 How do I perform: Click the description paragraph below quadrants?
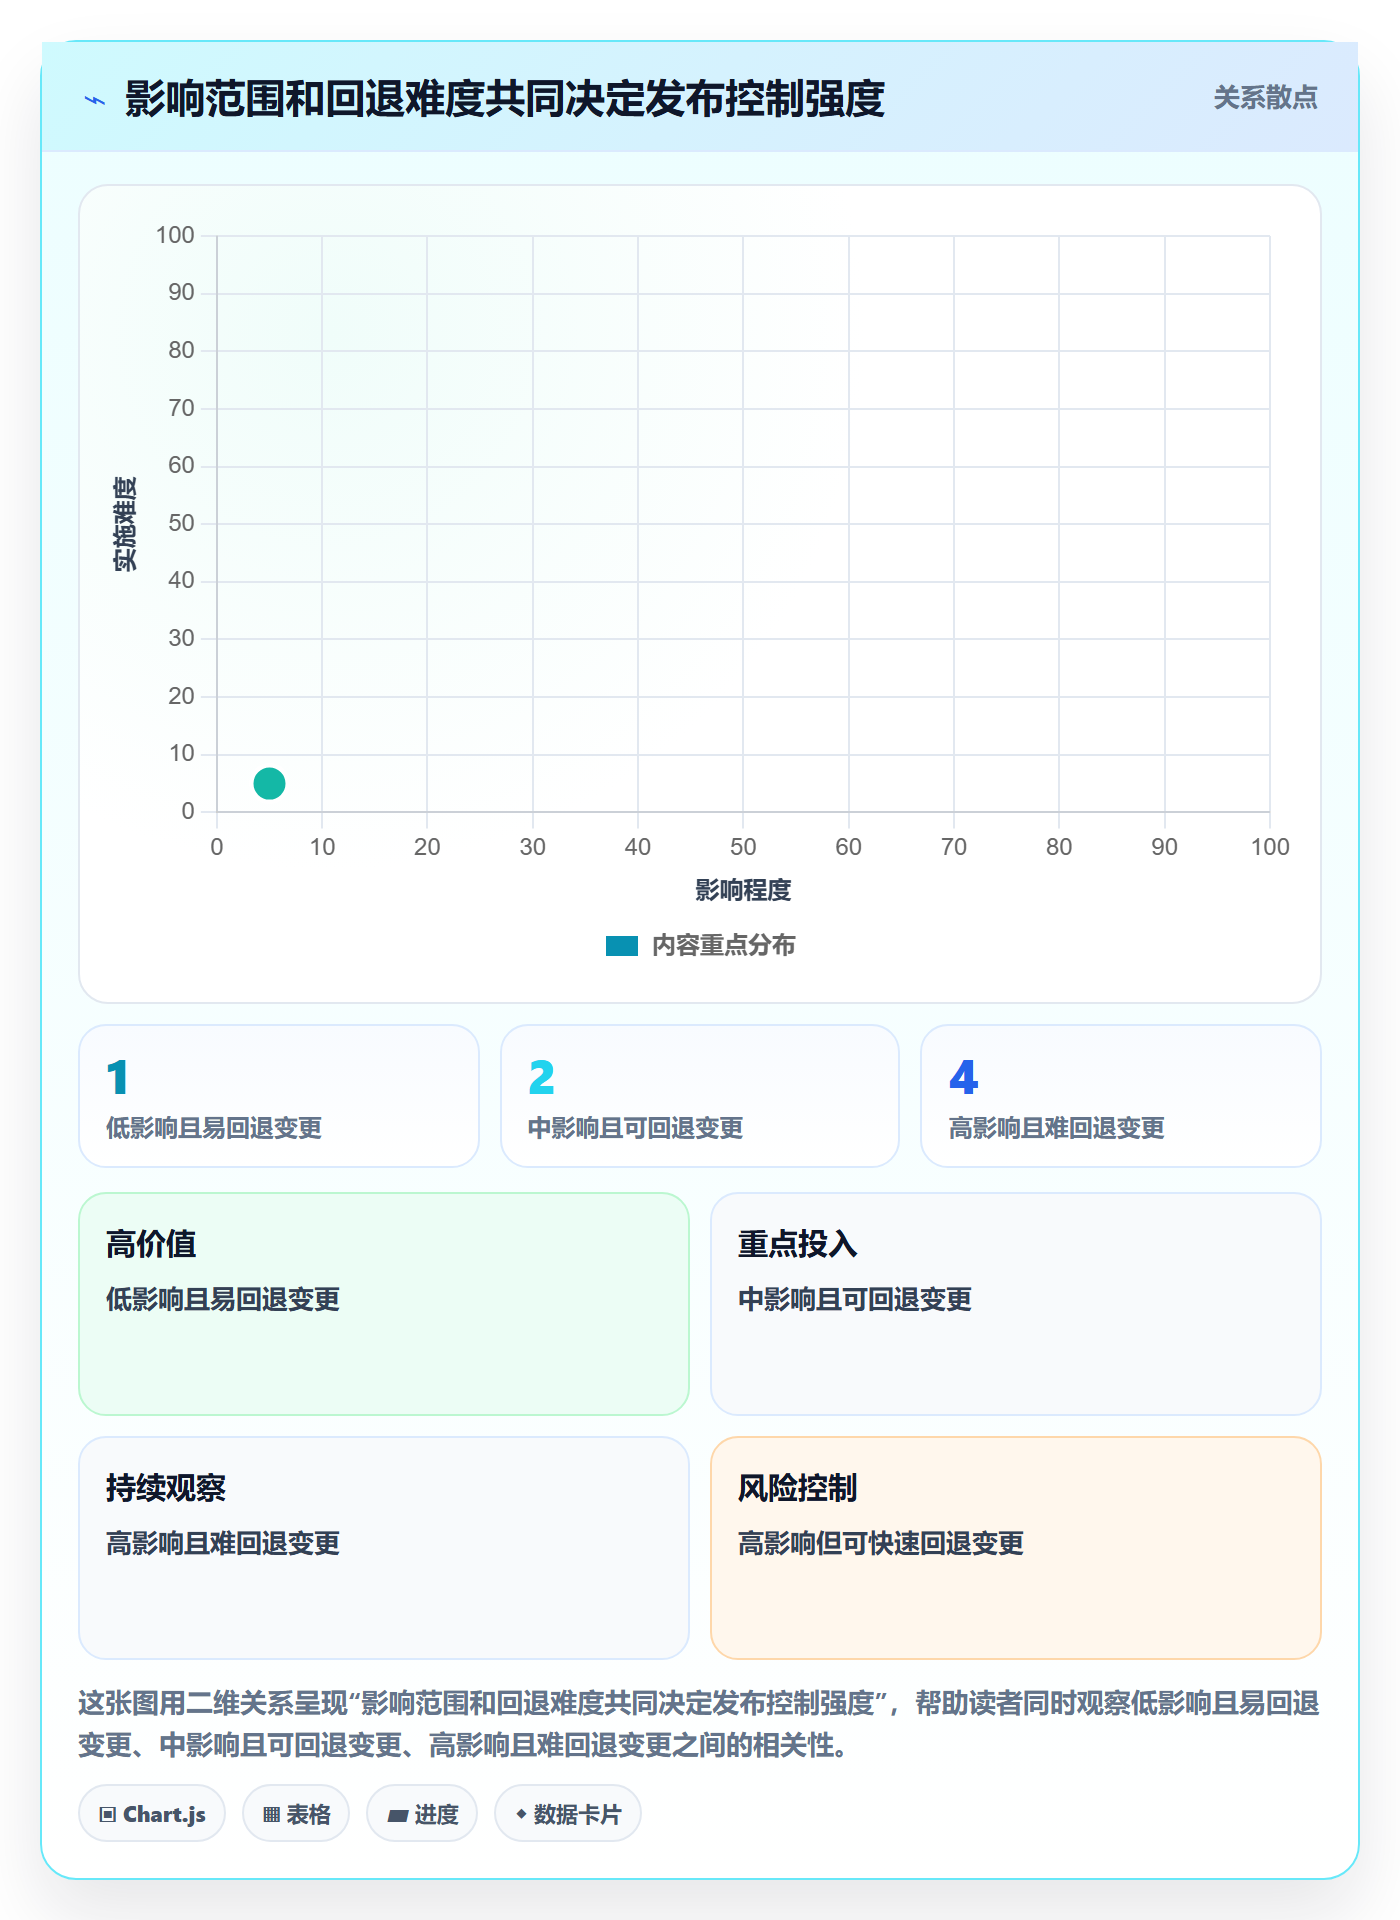click(700, 1724)
